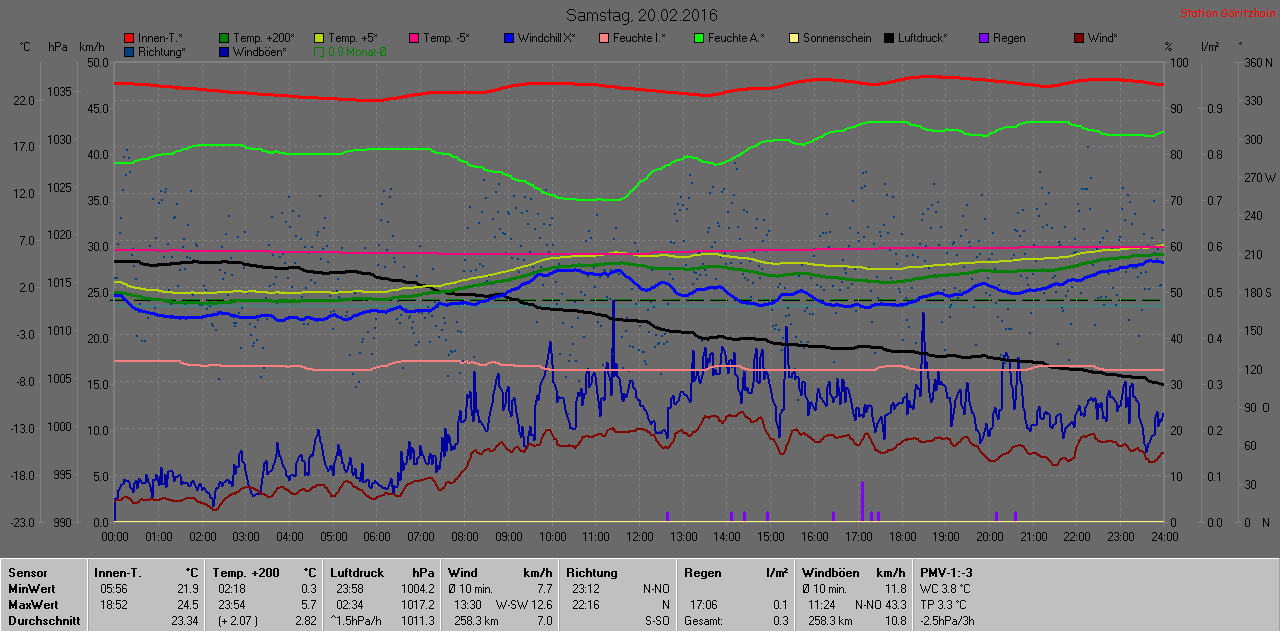The height and width of the screenshot is (631, 1280).
Task: Click the PMV-1:-3 header in table
Action: [946, 573]
